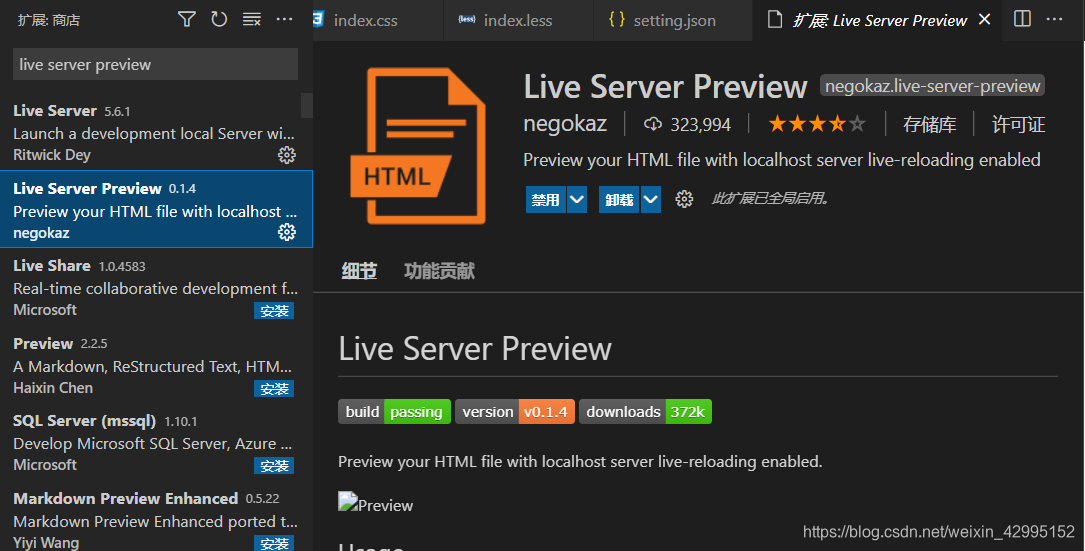Click the negokaz.live-server-preview identifier
Image resolution: width=1085 pixels, height=551 pixels.
coord(932,86)
